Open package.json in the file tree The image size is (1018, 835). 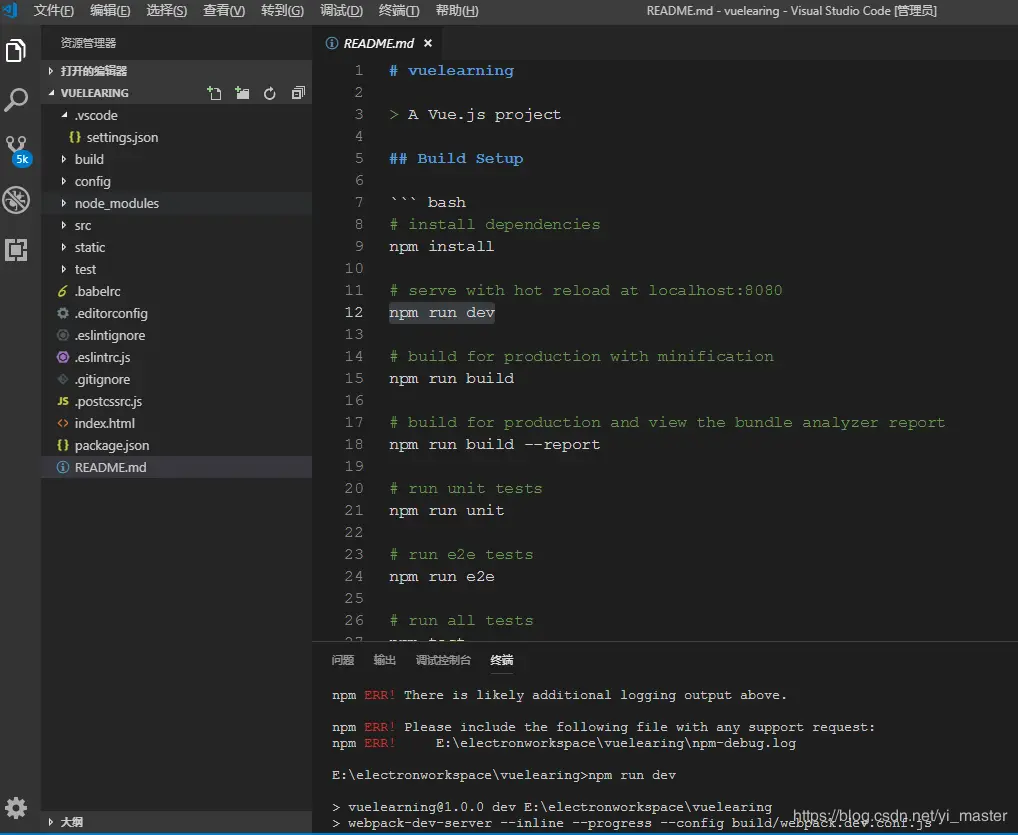[111, 445]
